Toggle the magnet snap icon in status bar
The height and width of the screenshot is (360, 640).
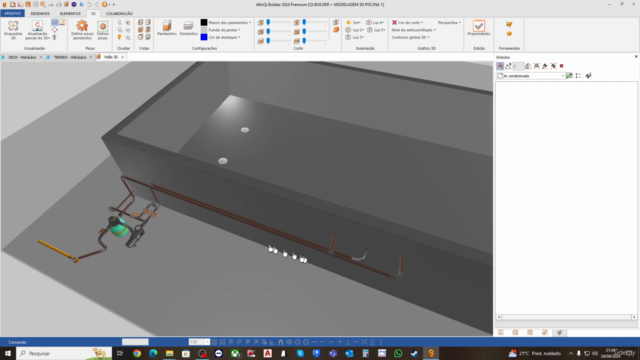(281, 342)
